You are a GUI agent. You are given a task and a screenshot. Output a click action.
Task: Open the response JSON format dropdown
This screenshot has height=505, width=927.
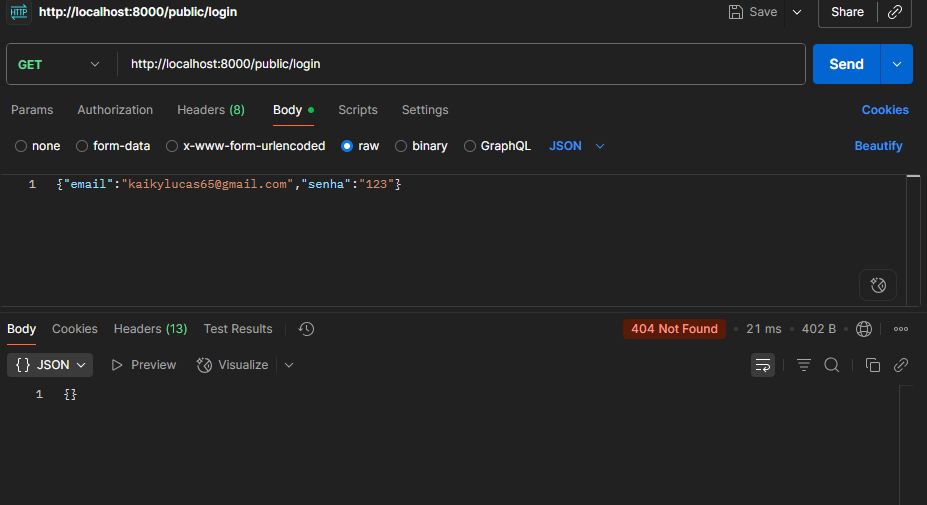pyautogui.click(x=50, y=365)
